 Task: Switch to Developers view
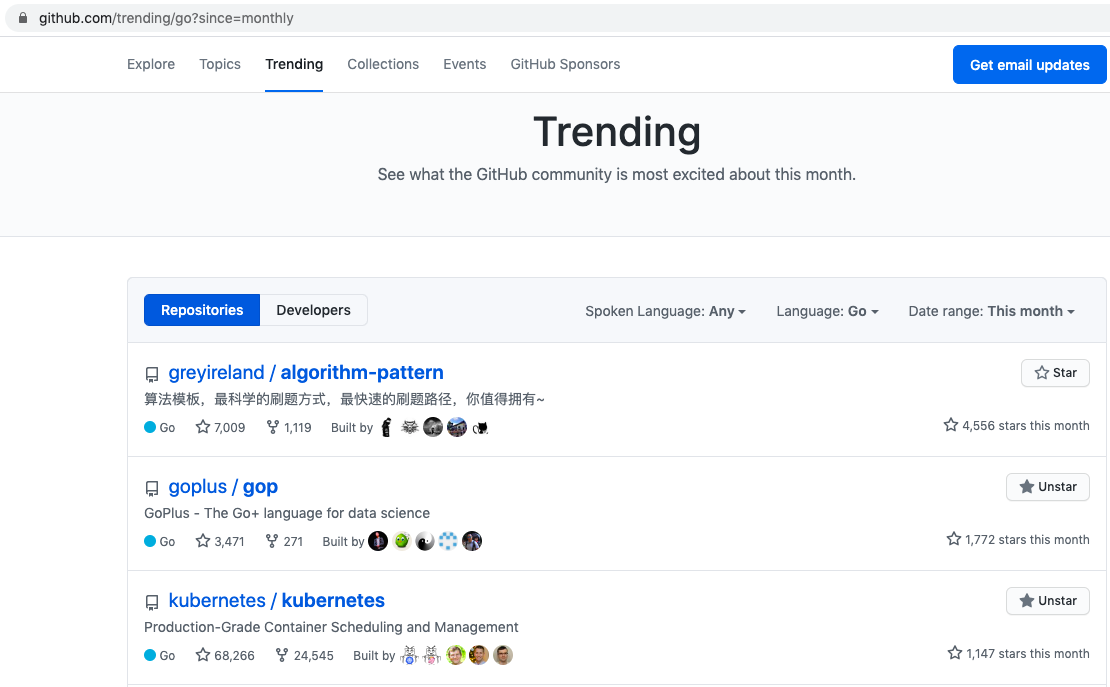point(314,310)
